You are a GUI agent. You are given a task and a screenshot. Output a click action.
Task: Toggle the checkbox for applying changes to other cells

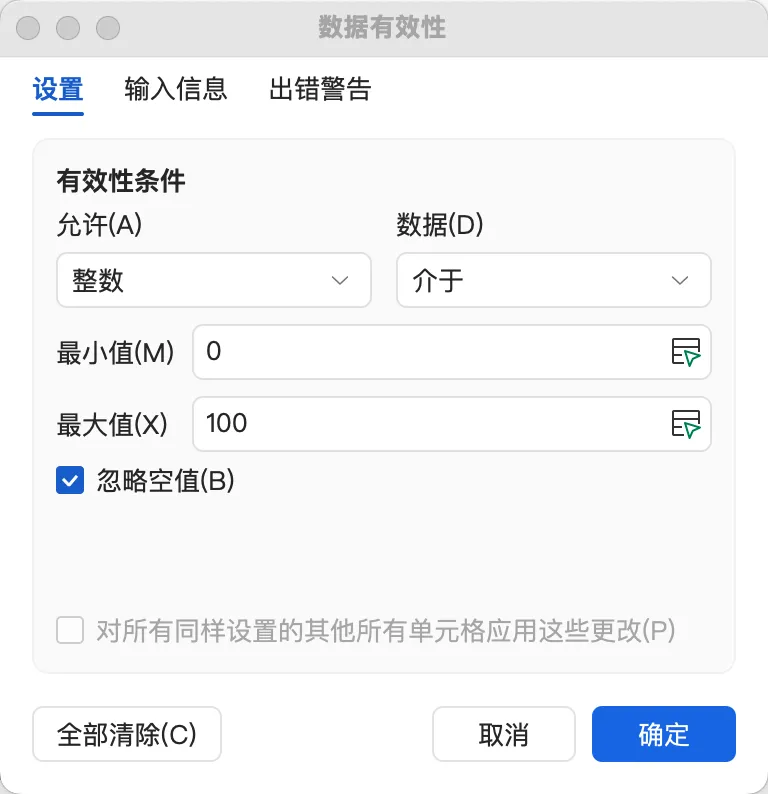coord(70,630)
